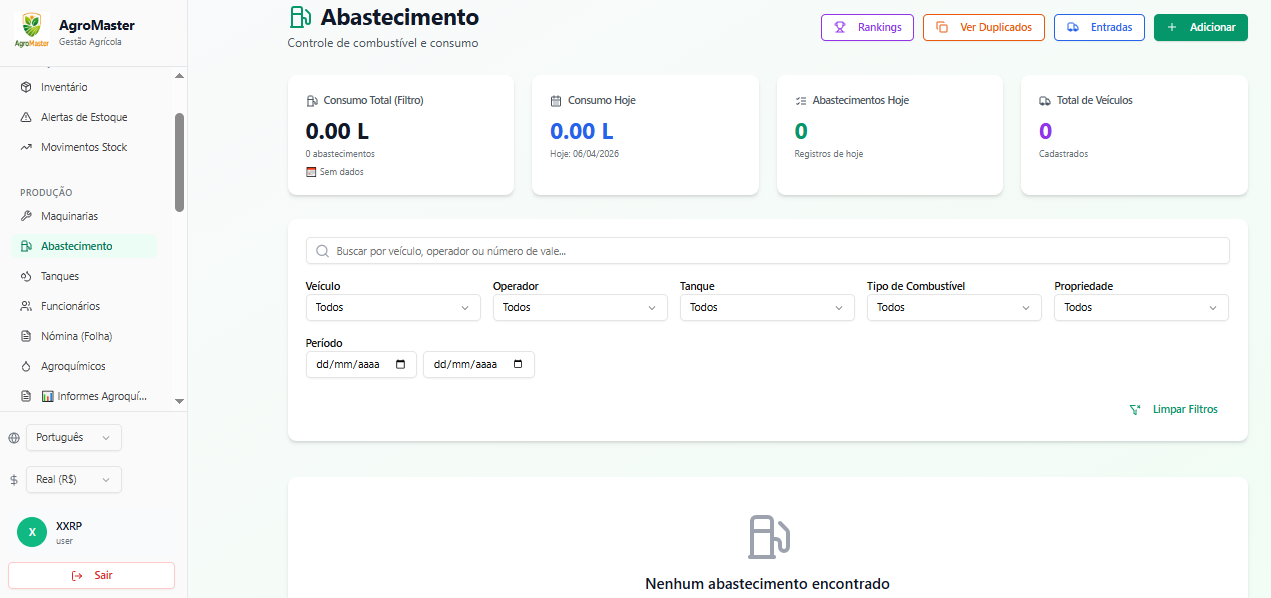1271x598 pixels.
Task: Expand the Operador filter dropdown
Action: point(579,308)
